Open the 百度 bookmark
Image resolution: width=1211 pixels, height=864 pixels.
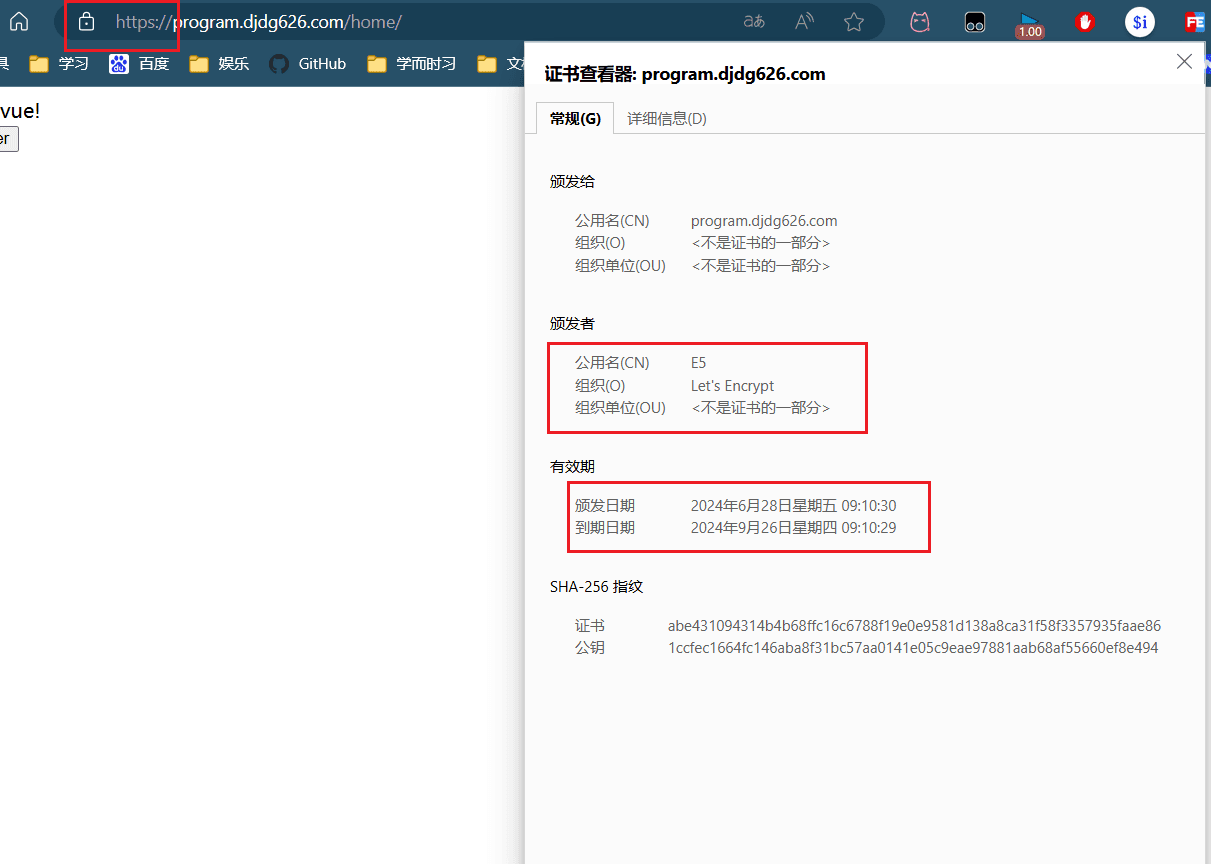[139, 64]
